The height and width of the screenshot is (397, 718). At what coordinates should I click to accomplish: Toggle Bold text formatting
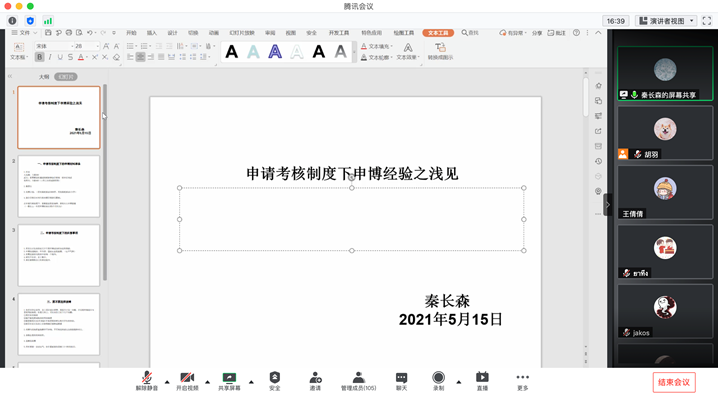point(40,57)
